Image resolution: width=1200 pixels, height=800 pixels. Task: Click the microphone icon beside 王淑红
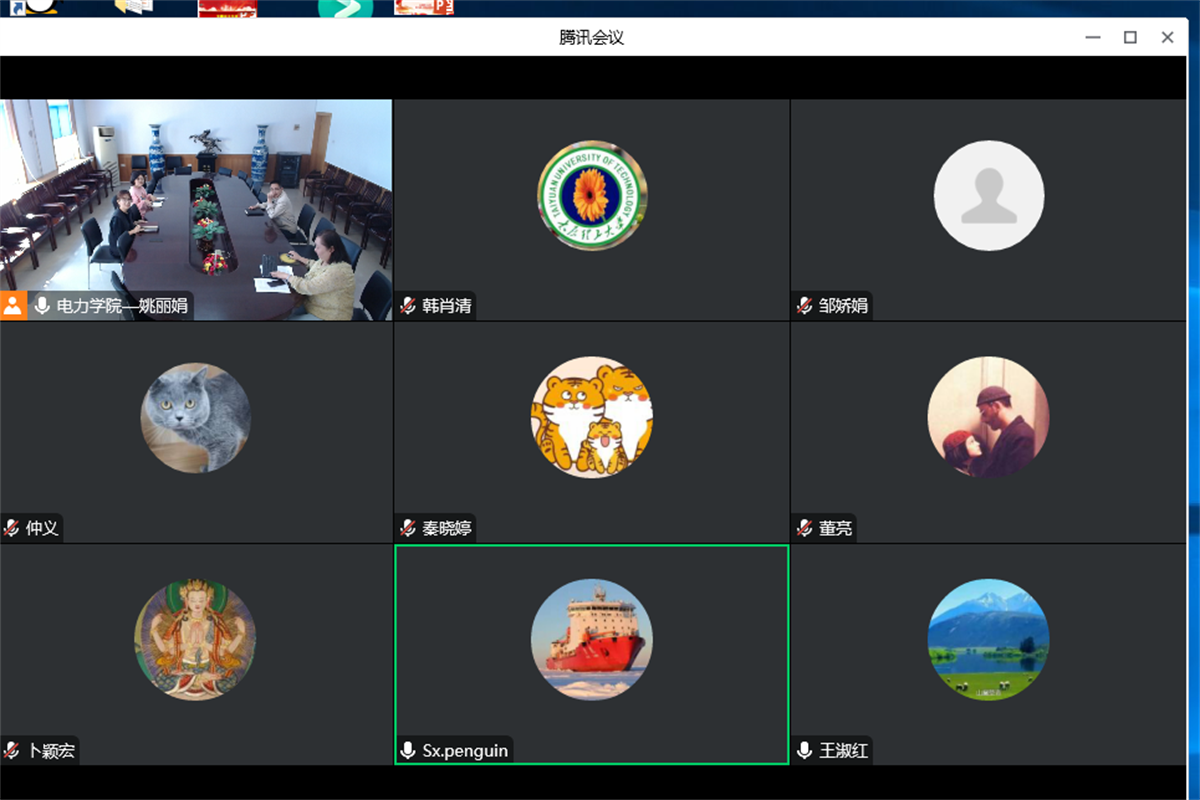[805, 750]
